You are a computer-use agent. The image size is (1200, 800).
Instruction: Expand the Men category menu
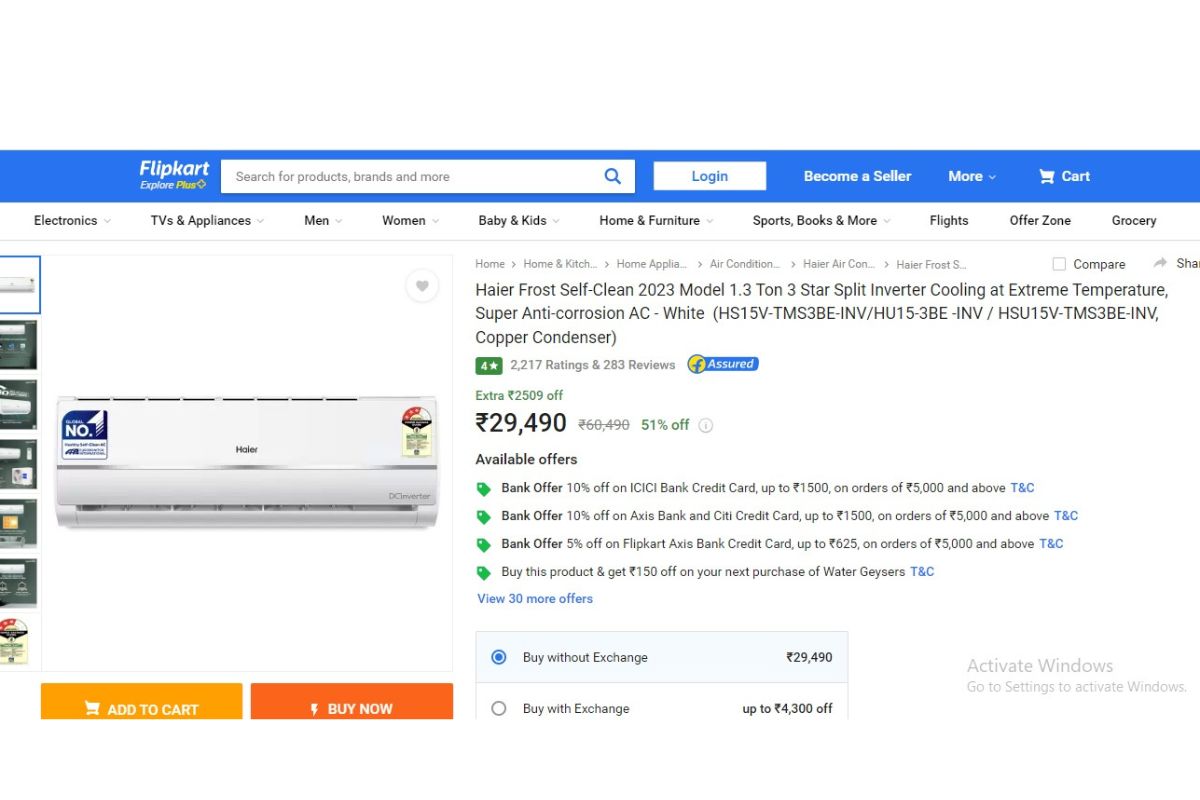coord(323,220)
